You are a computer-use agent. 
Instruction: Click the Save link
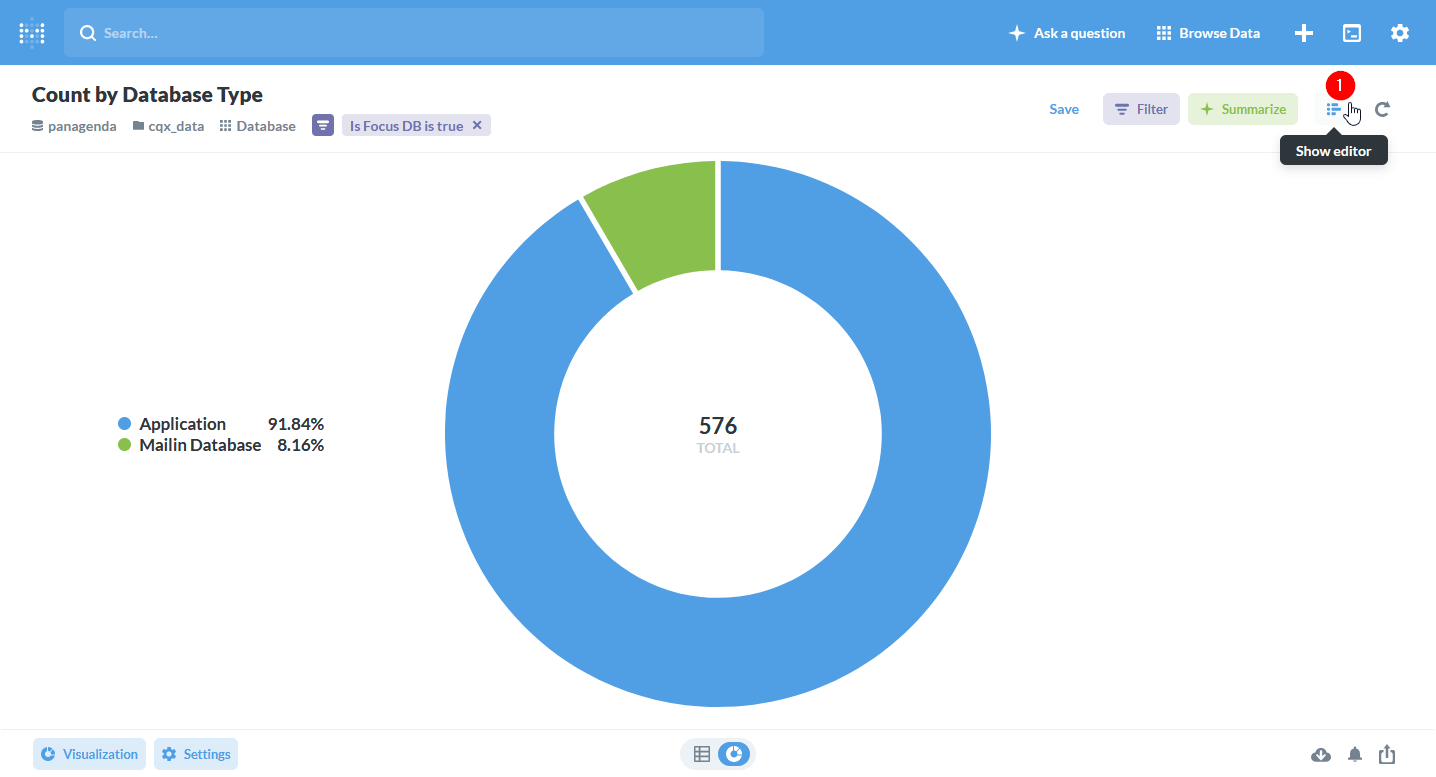click(x=1064, y=109)
